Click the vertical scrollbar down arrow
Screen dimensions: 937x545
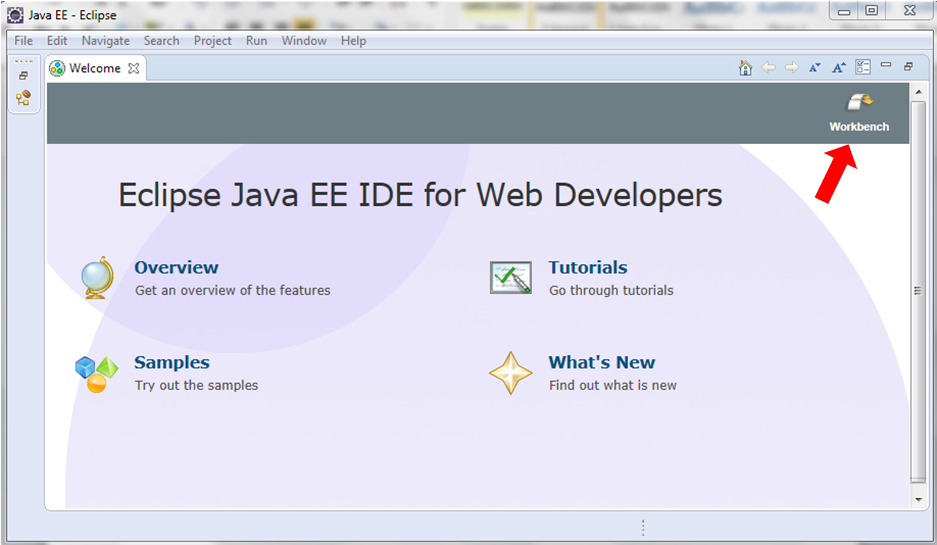tap(918, 497)
